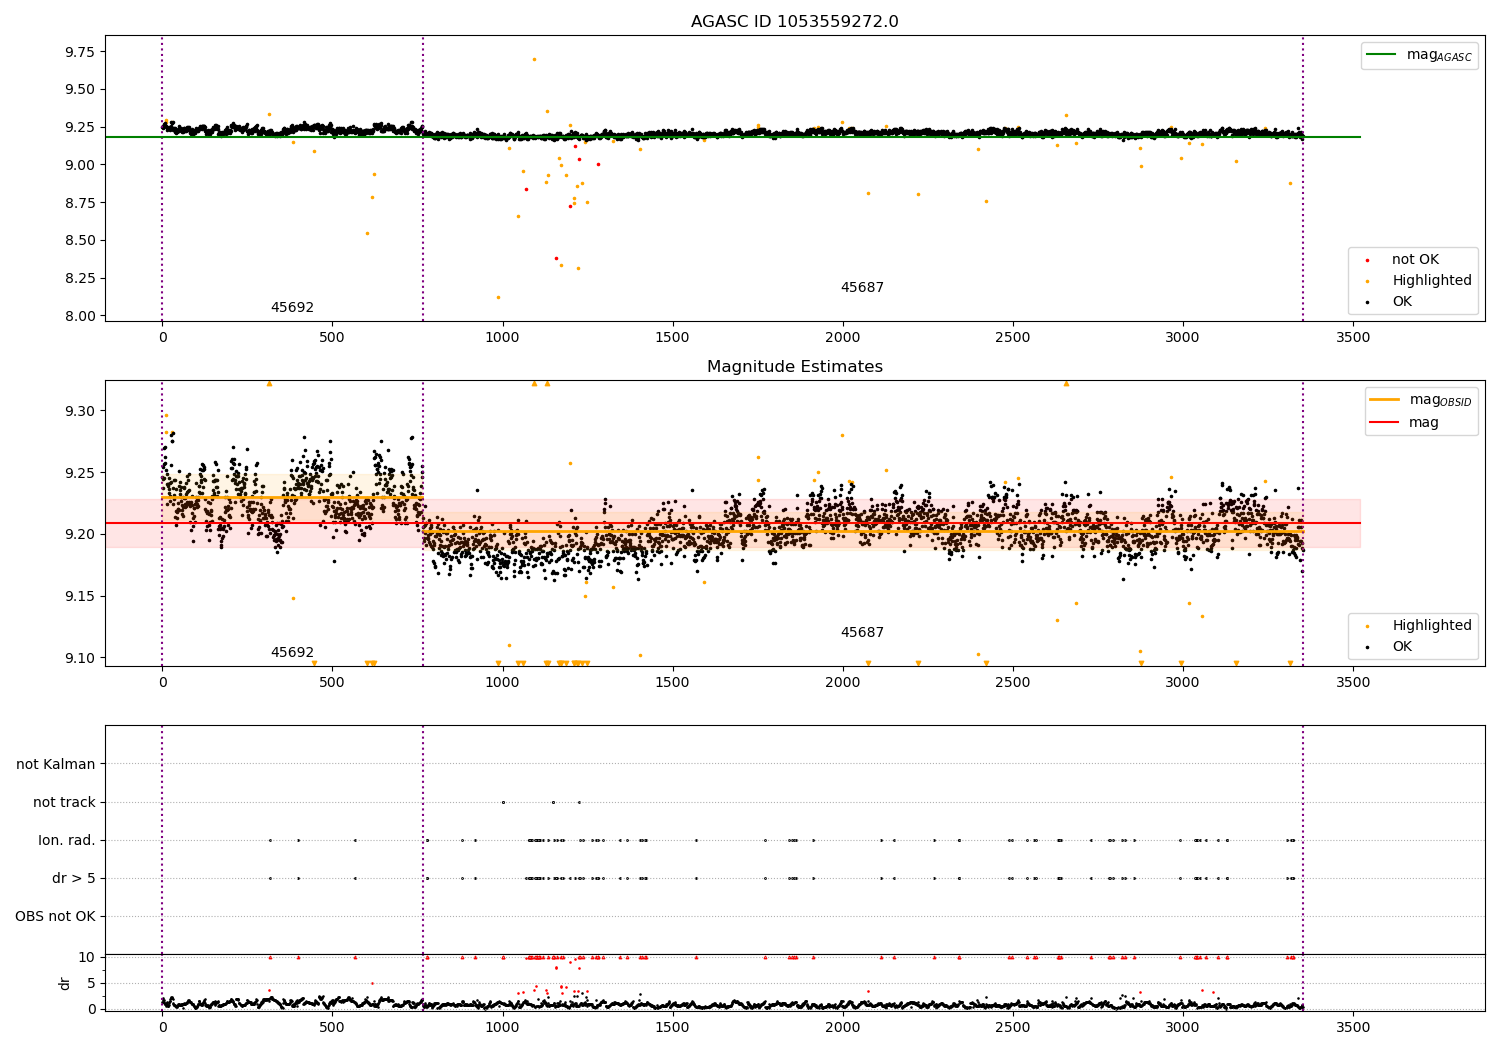Image resolution: width=1500 pixels, height=1050 pixels.
Task: Click the 'Ion. rad.' row label
Action: (x=67, y=841)
